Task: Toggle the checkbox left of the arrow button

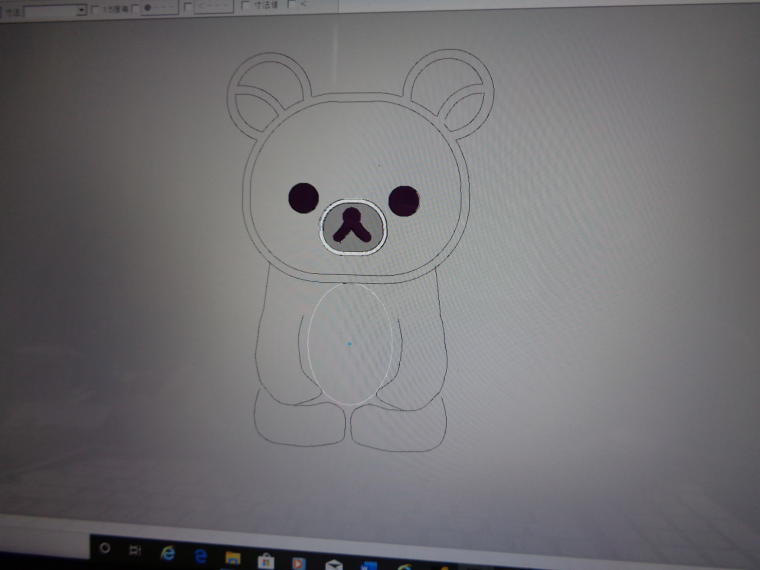Action: (x=188, y=7)
